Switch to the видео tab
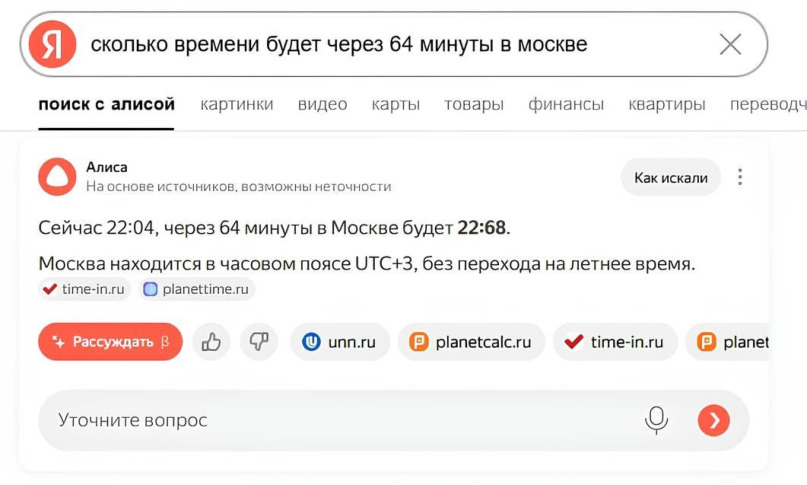The height and width of the screenshot is (485, 807). pyautogui.click(x=322, y=104)
